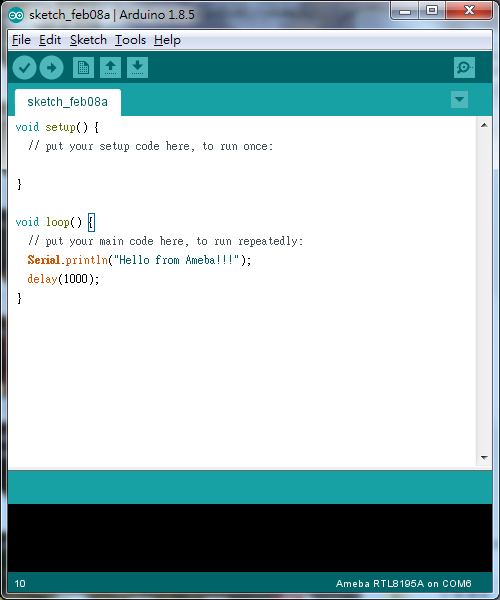This screenshot has height=600, width=500.
Task: Upload the sketch with arrow button
Action: (x=52, y=68)
